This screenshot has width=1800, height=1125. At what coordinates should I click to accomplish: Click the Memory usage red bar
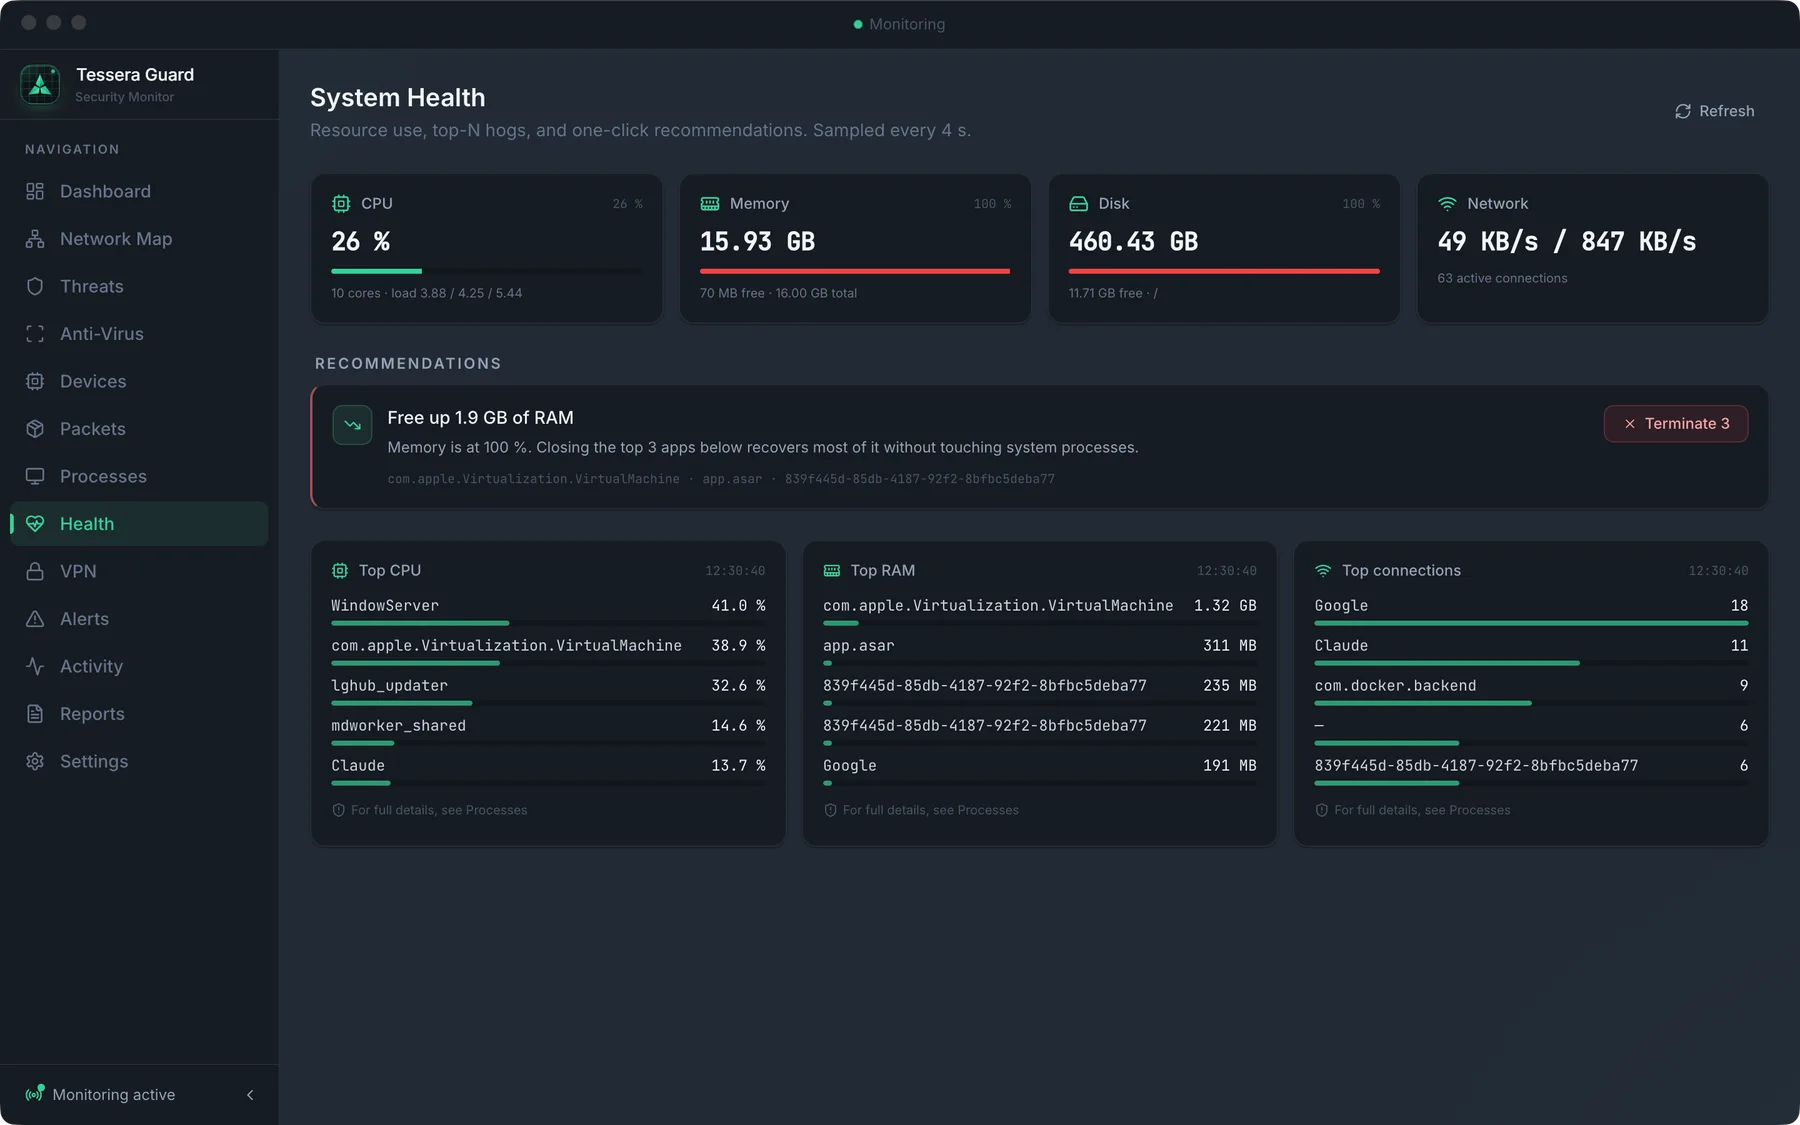(855, 271)
